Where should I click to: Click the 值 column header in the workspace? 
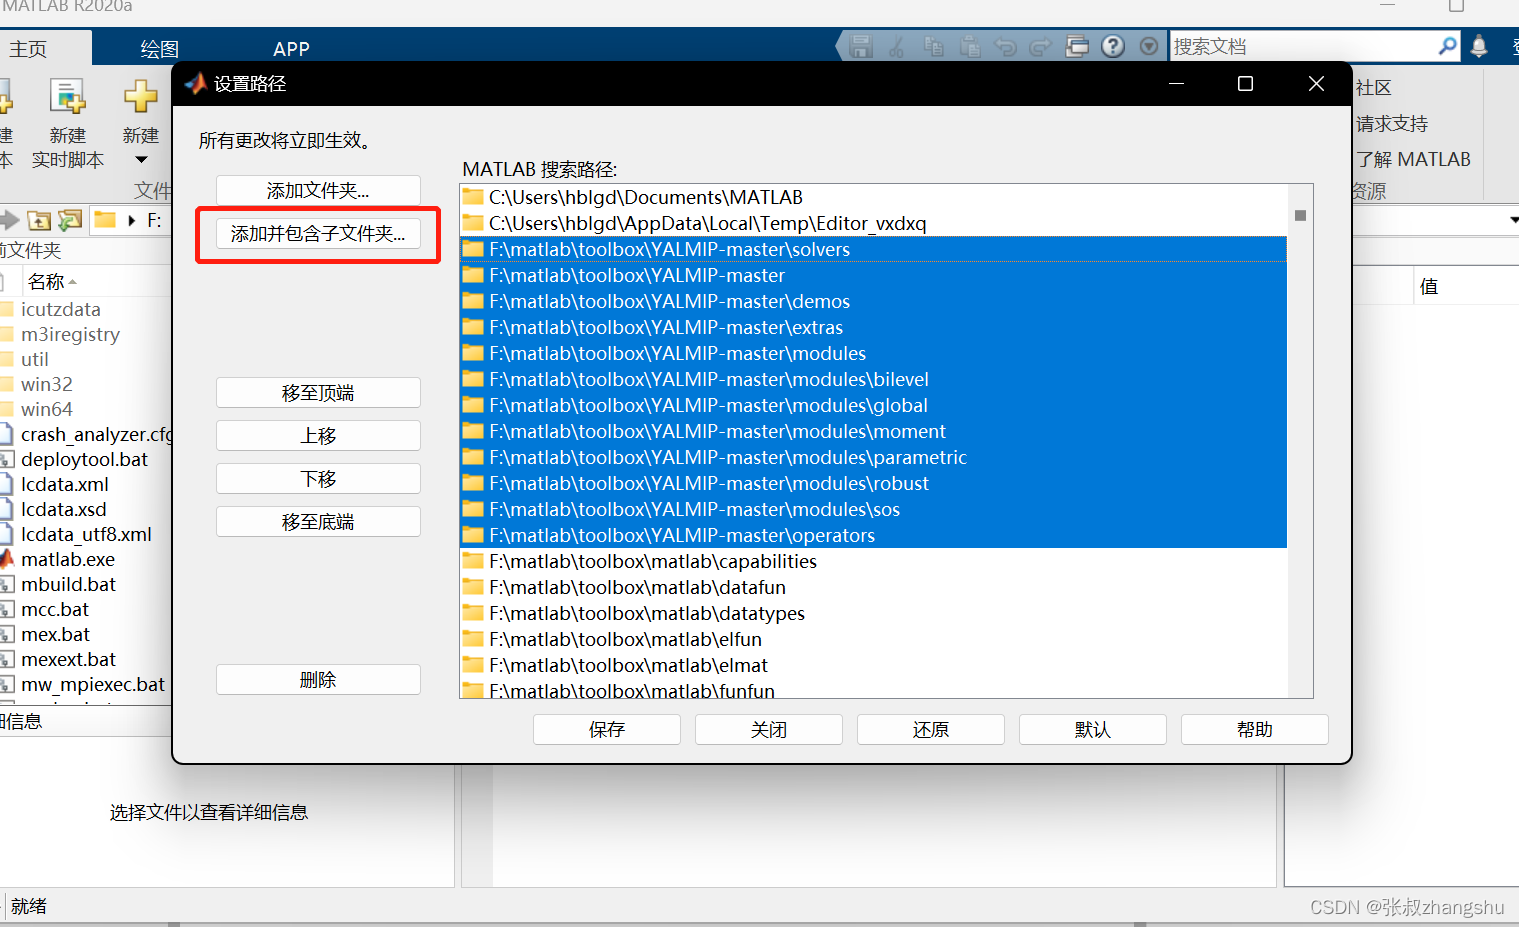tap(1429, 287)
